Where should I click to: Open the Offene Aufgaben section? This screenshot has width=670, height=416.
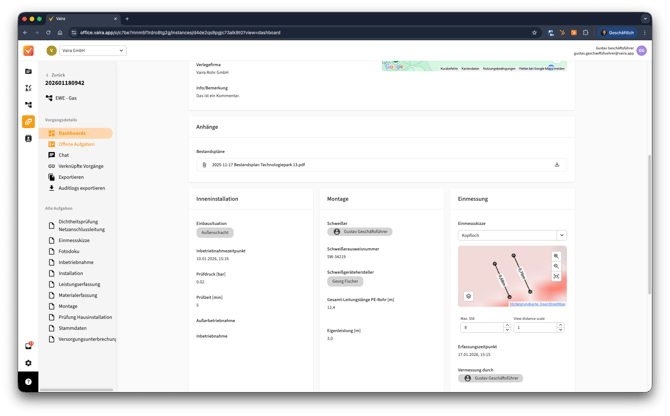coord(76,144)
